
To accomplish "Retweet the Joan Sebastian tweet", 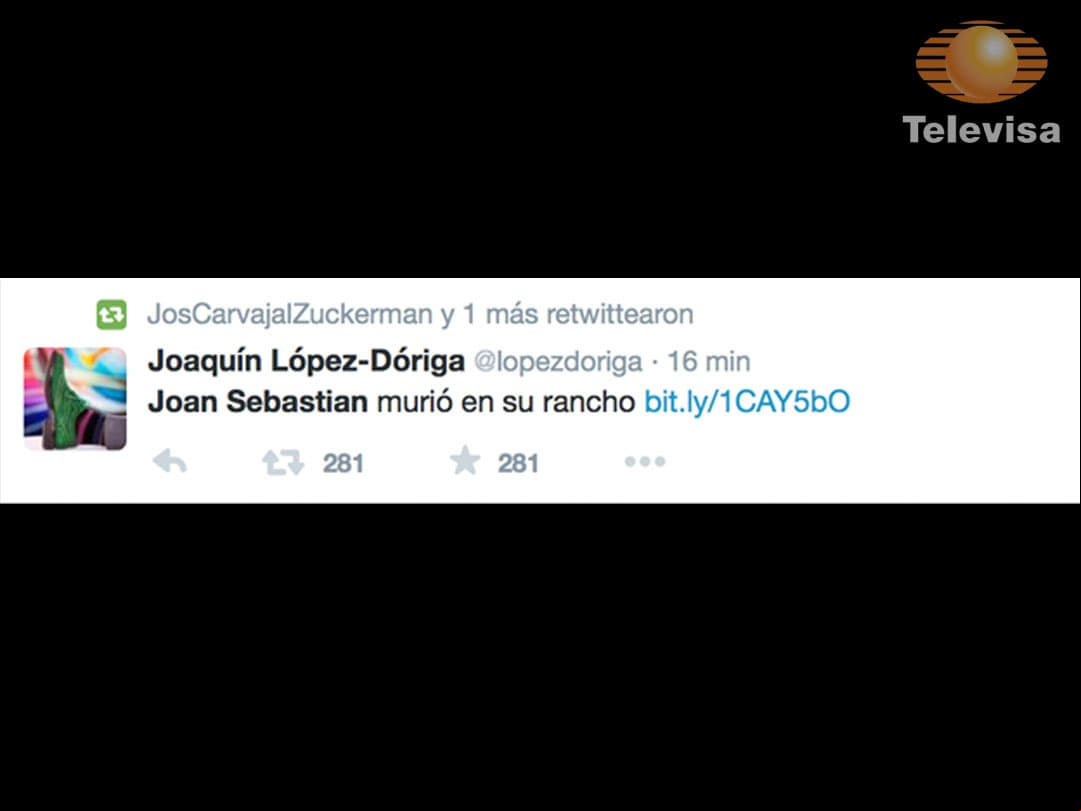I will click(283, 462).
